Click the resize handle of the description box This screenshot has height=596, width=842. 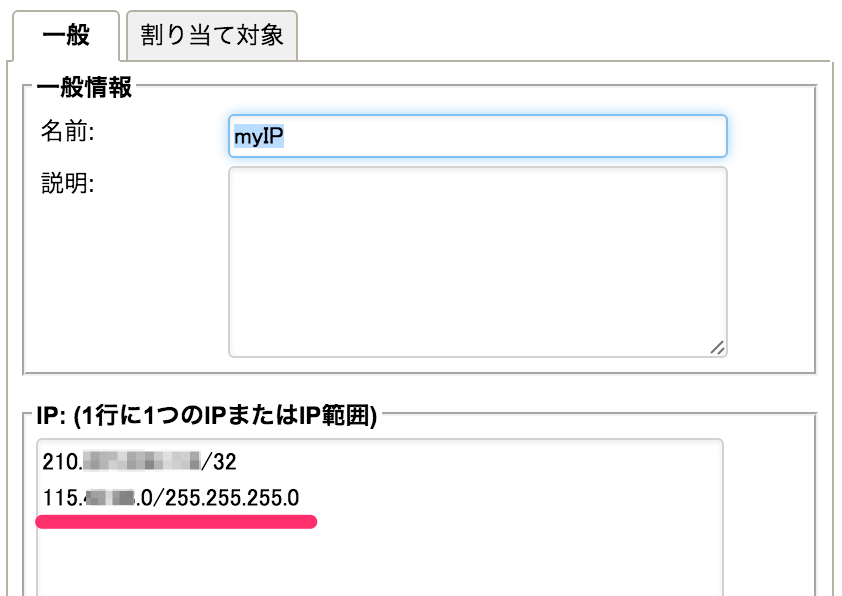(719, 346)
